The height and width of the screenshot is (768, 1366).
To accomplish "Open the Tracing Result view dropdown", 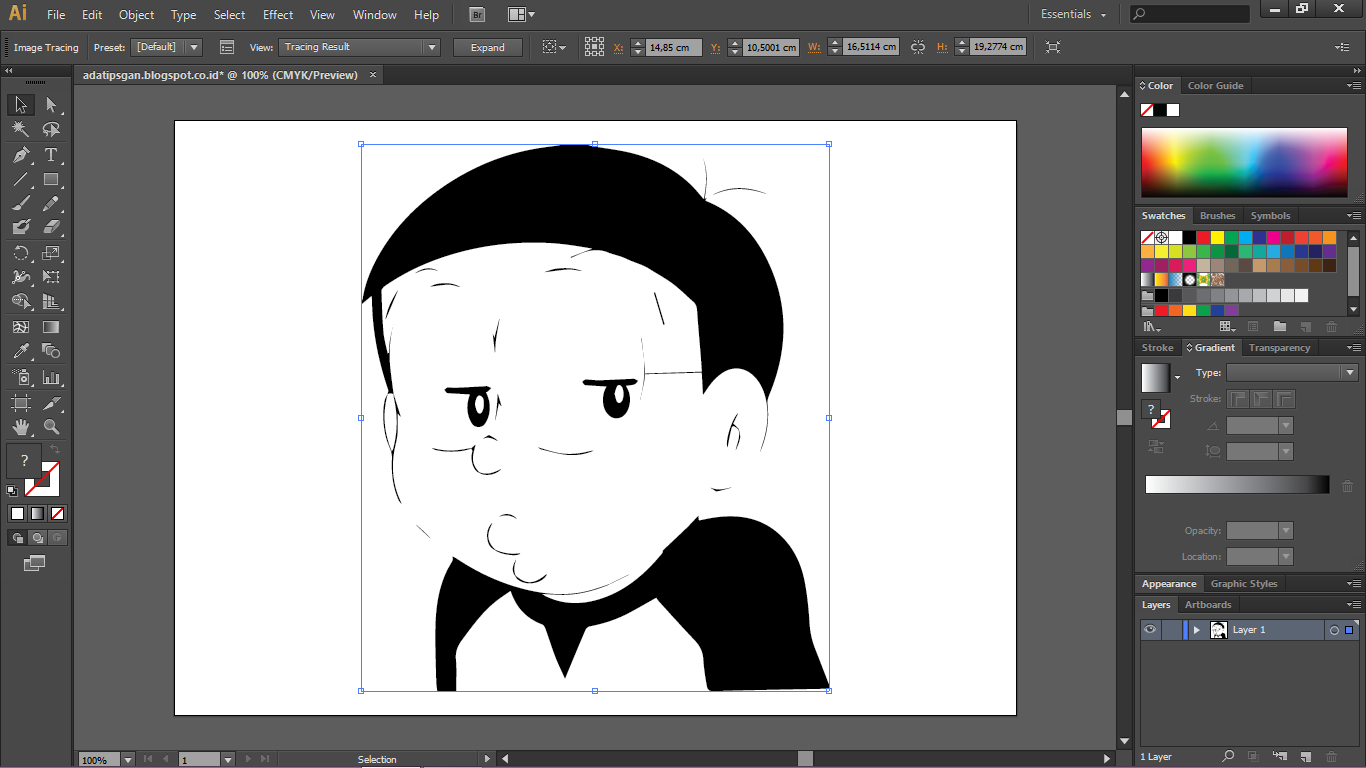I will 431,47.
